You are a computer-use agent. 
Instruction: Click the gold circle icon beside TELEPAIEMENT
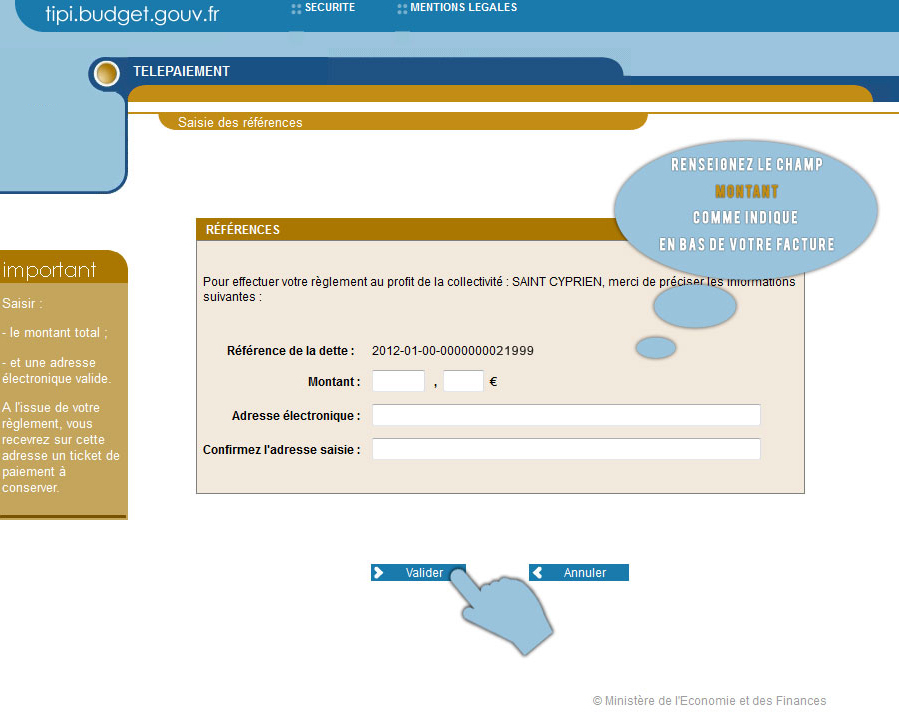107,73
